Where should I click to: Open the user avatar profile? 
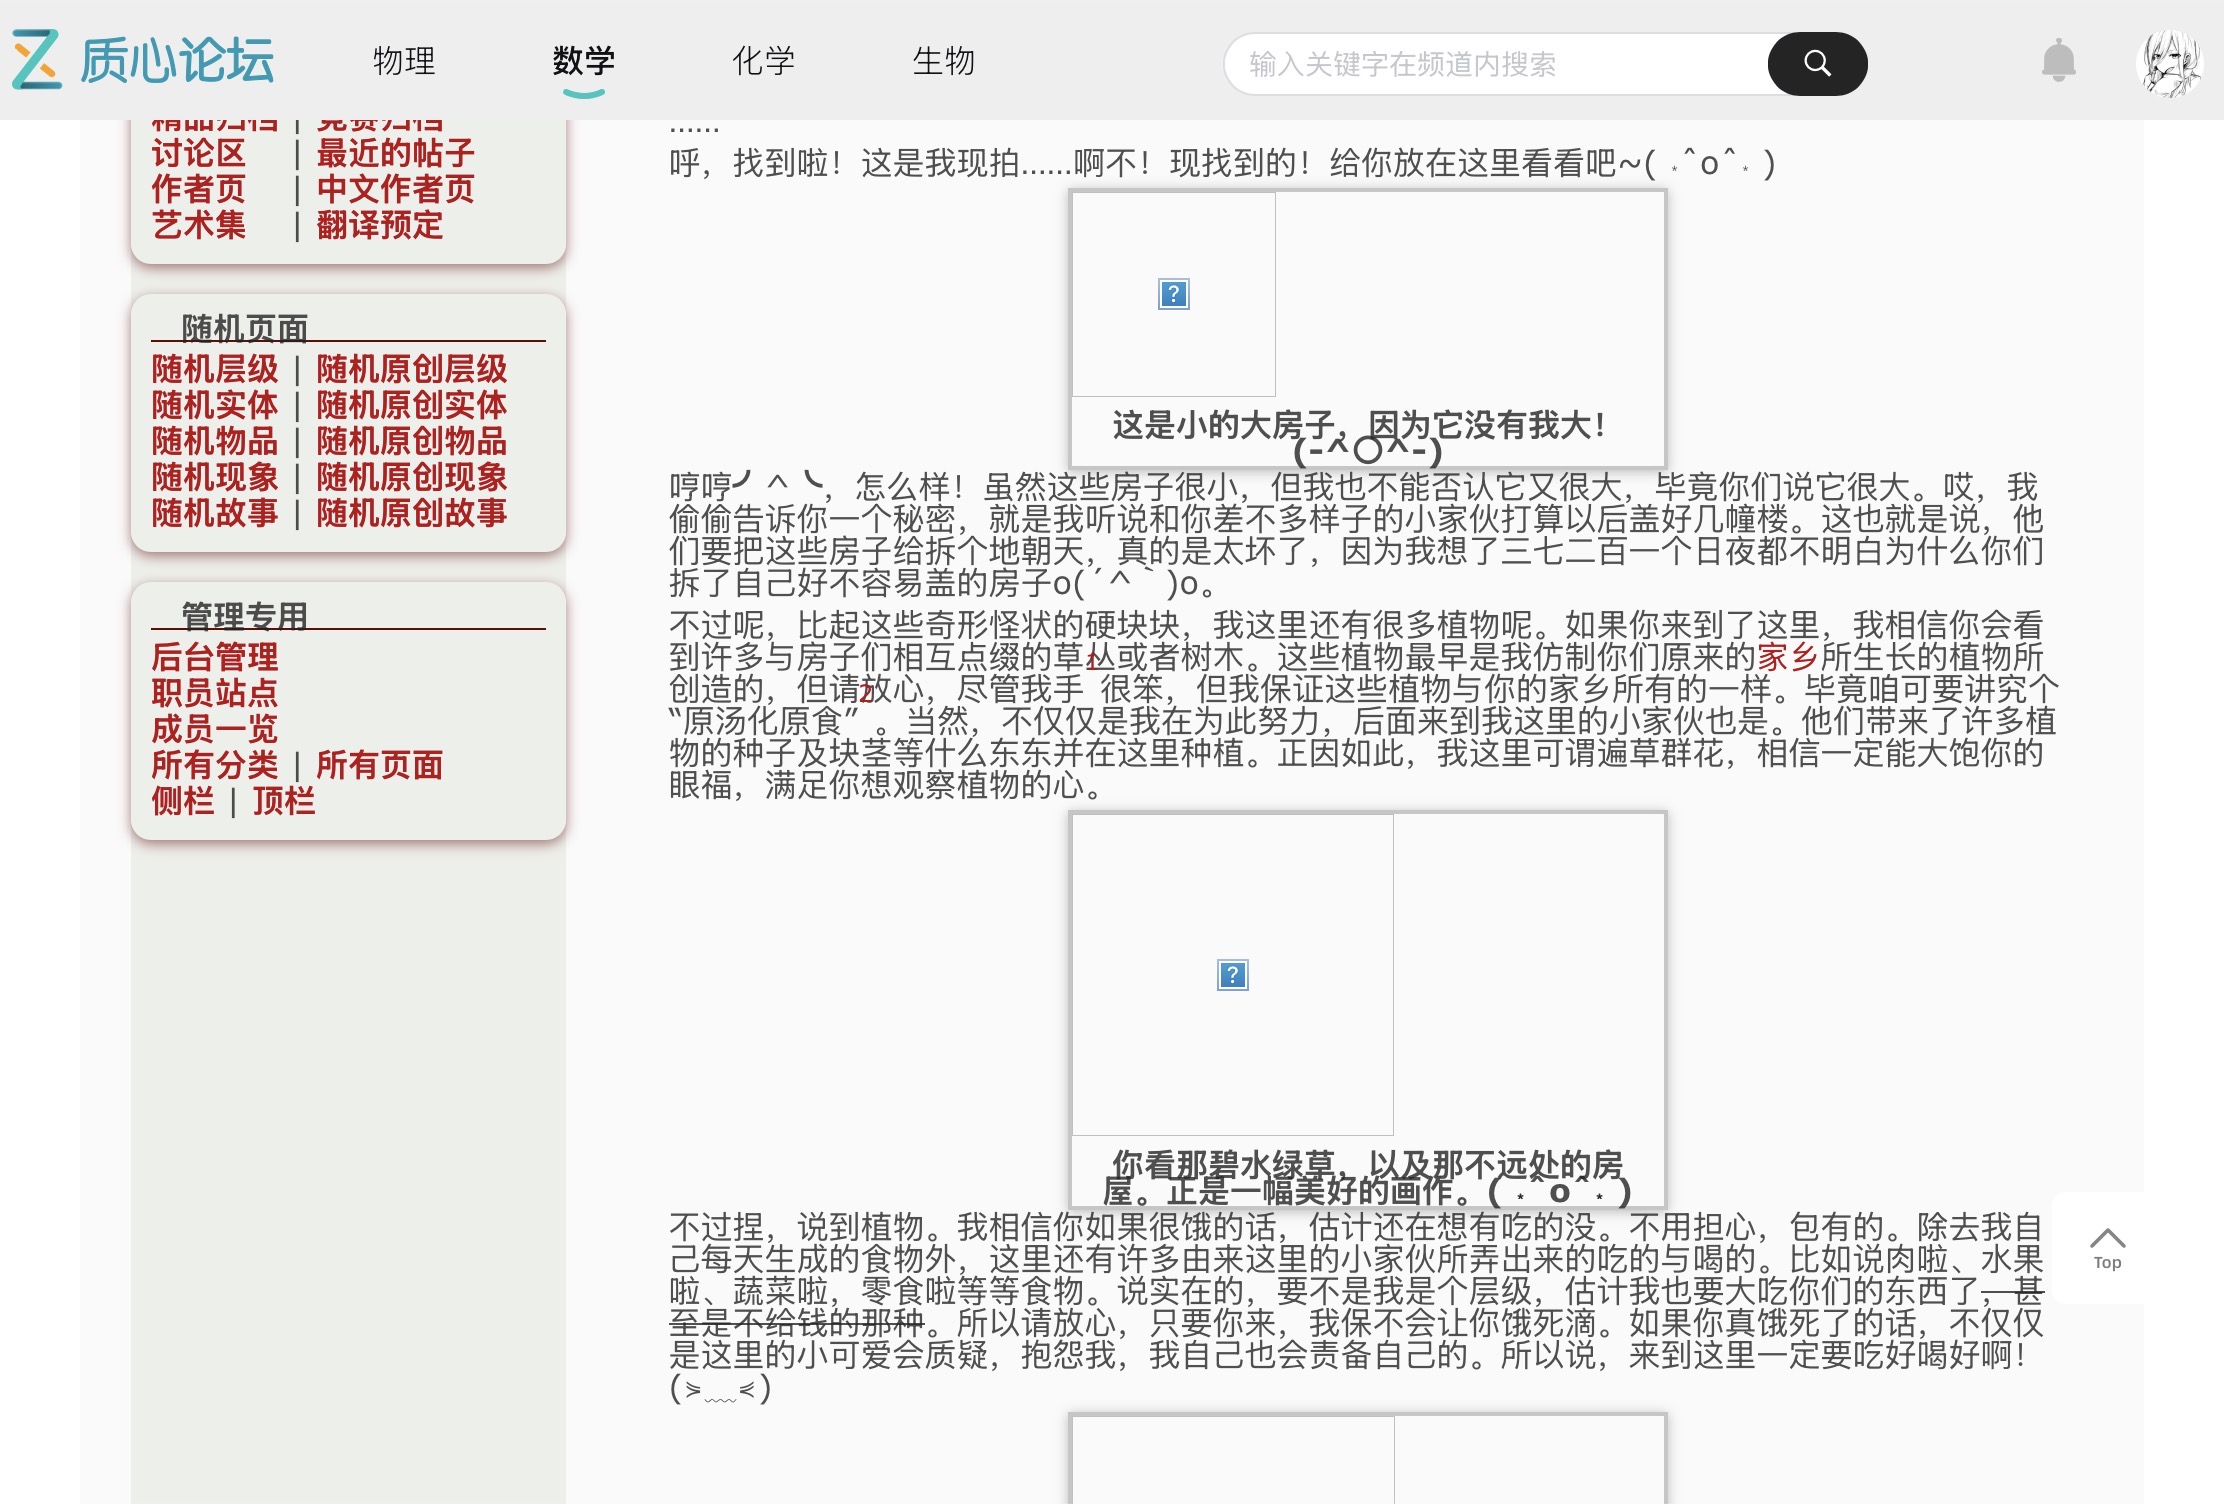[x=2168, y=63]
